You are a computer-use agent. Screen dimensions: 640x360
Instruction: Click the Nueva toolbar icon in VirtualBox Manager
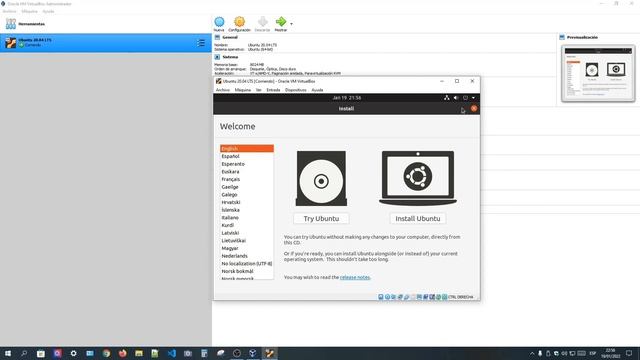219,22
